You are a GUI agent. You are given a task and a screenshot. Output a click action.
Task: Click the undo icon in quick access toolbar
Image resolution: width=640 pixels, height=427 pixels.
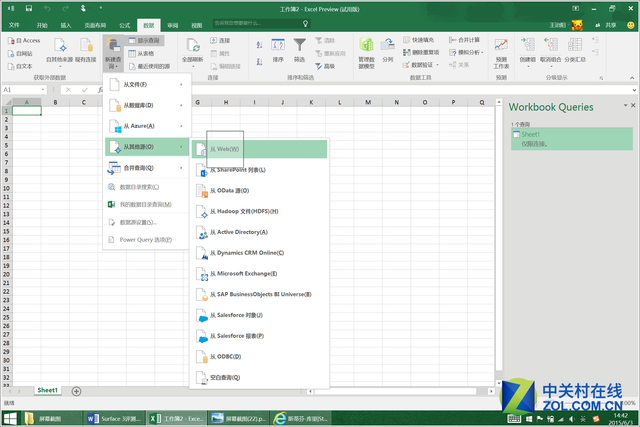47,8
